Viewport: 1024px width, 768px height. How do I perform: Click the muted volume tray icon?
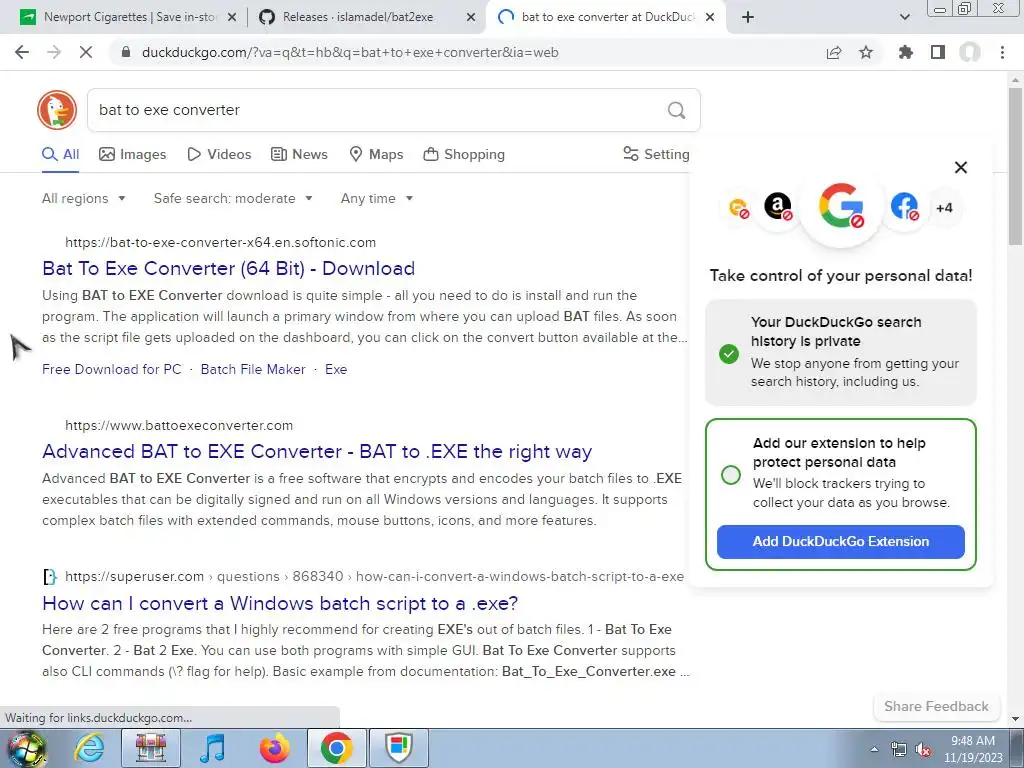point(923,750)
